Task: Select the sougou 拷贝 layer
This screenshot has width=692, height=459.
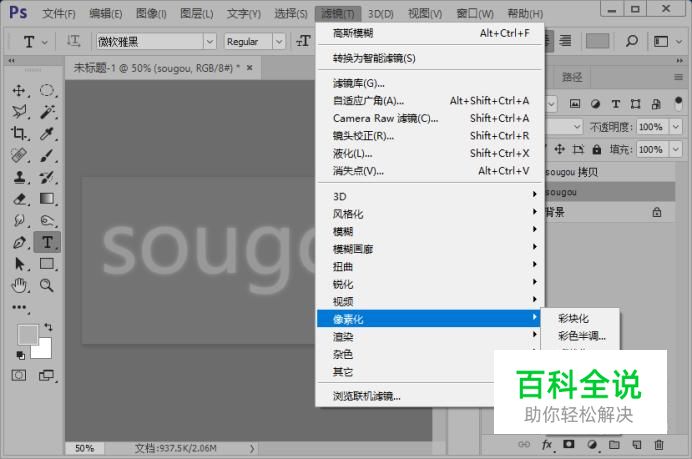Action: (610, 172)
